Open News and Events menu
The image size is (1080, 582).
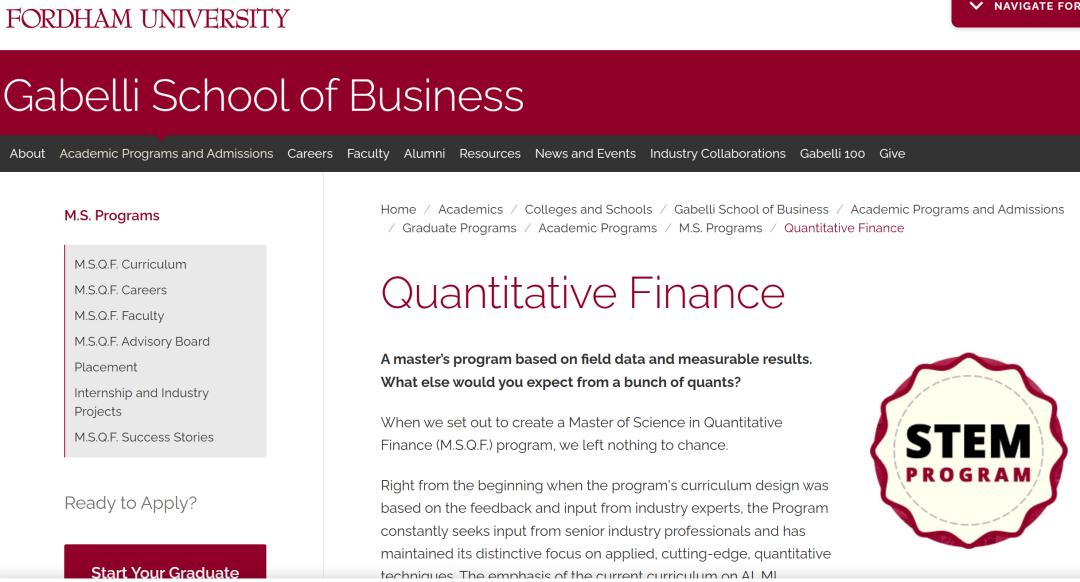coord(585,154)
